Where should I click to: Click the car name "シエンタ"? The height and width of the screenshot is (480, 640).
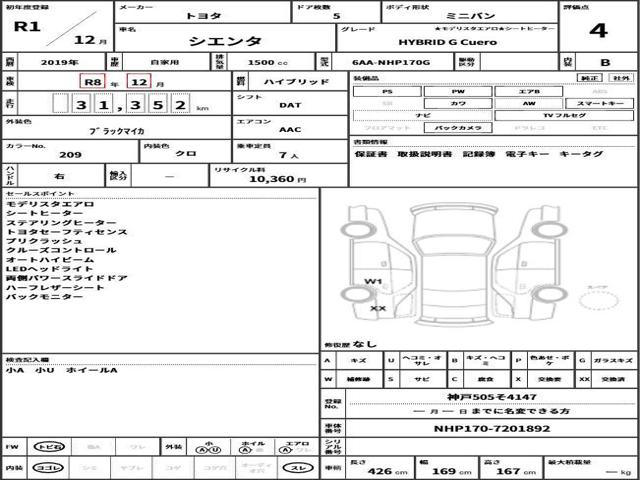pos(225,41)
